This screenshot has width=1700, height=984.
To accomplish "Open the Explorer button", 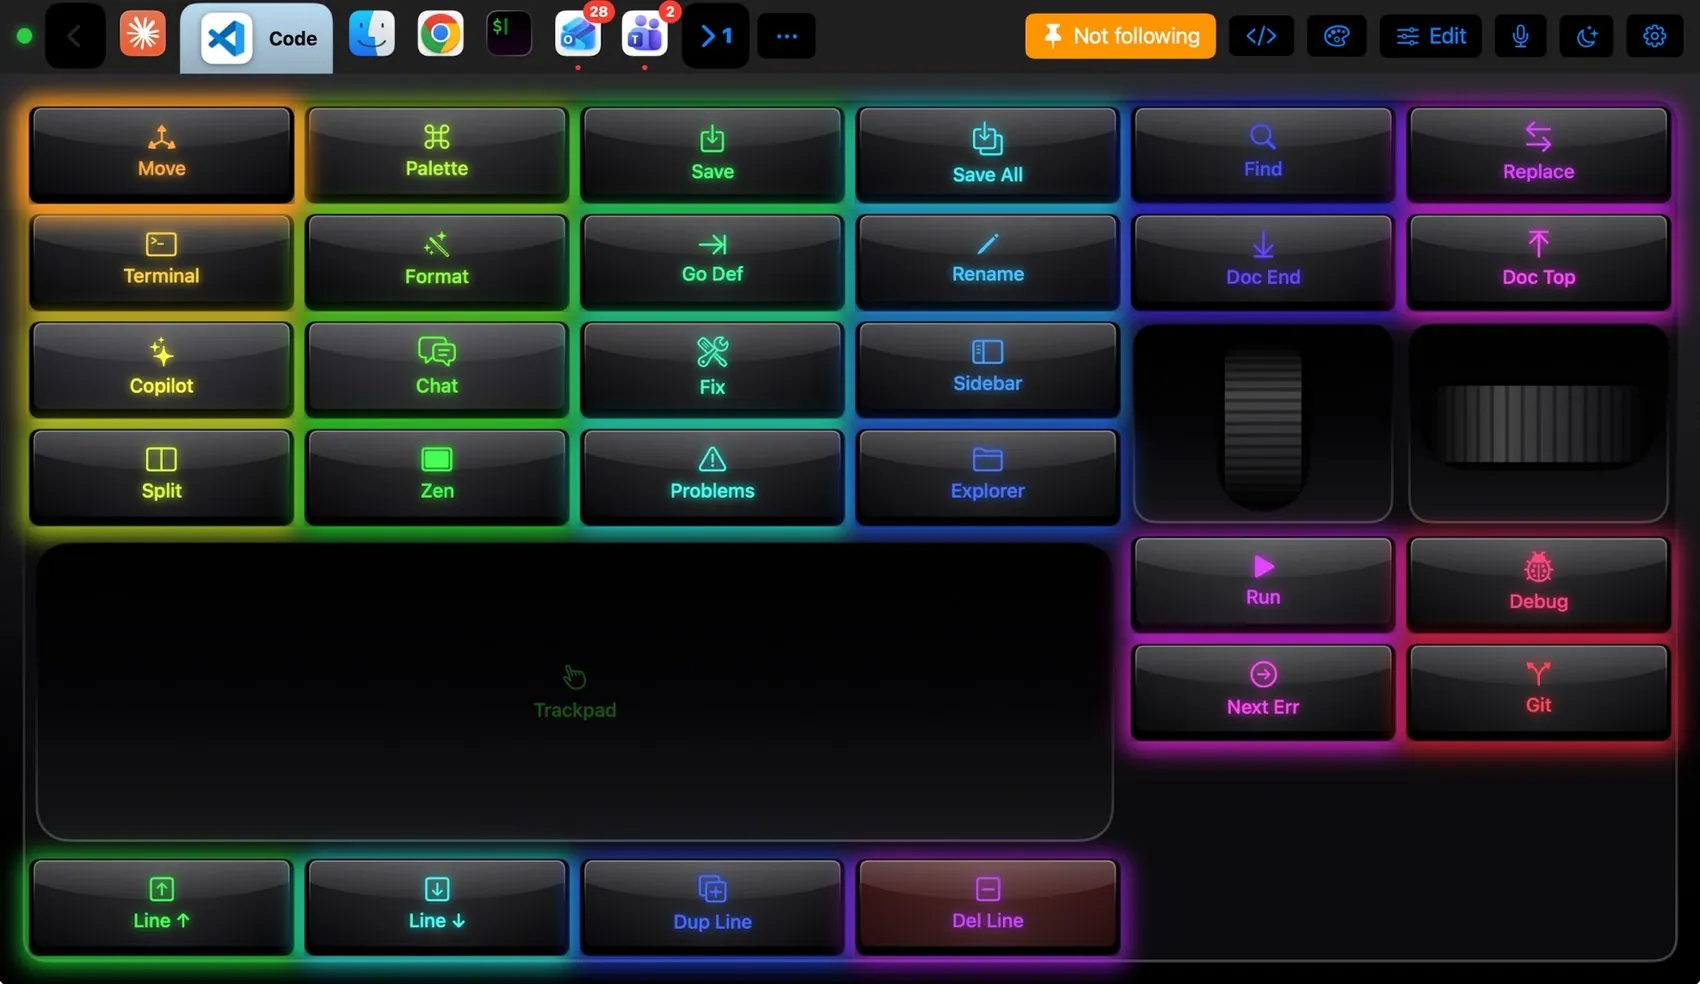I will click(988, 476).
